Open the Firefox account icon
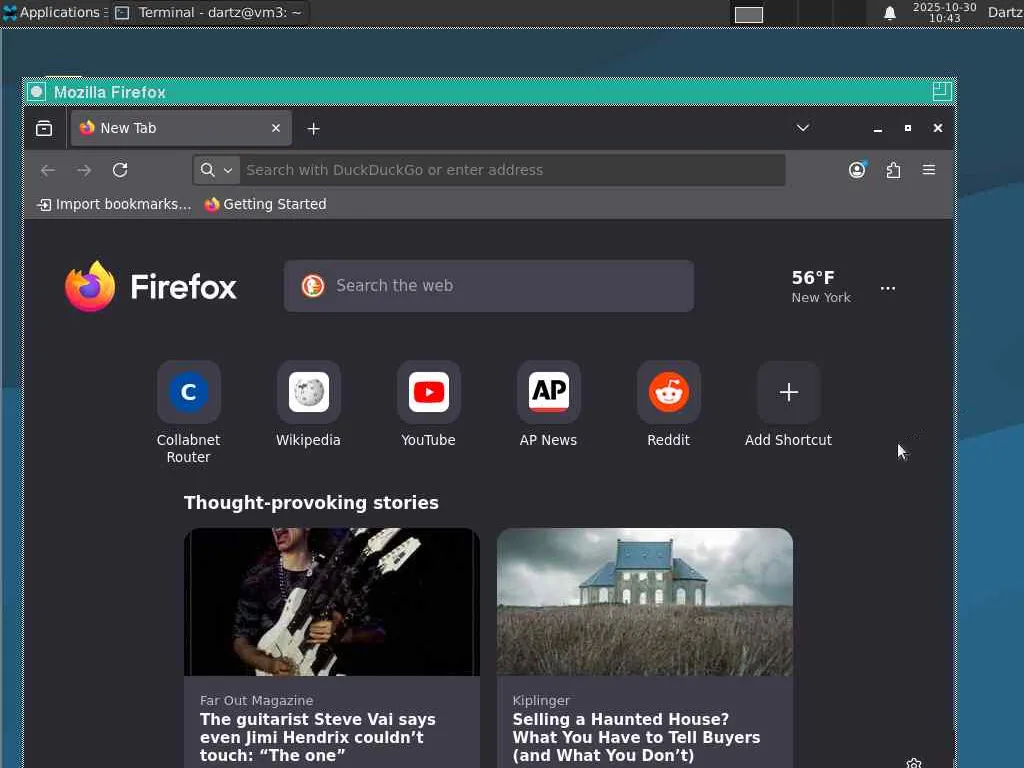This screenshot has width=1024, height=768. pos(857,170)
